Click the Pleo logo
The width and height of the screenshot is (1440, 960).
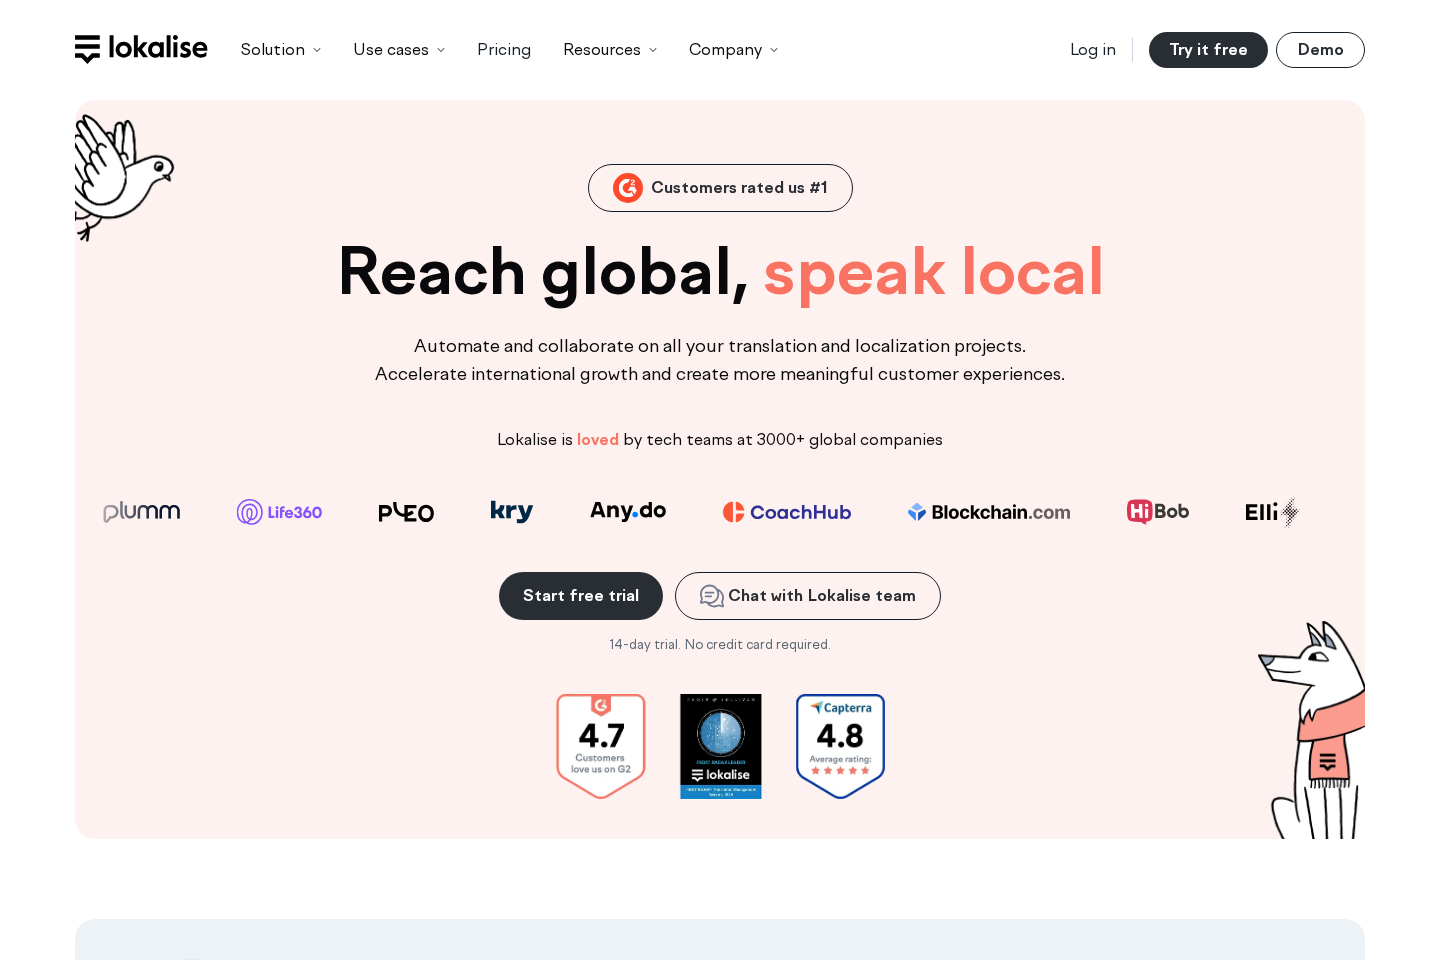point(406,513)
